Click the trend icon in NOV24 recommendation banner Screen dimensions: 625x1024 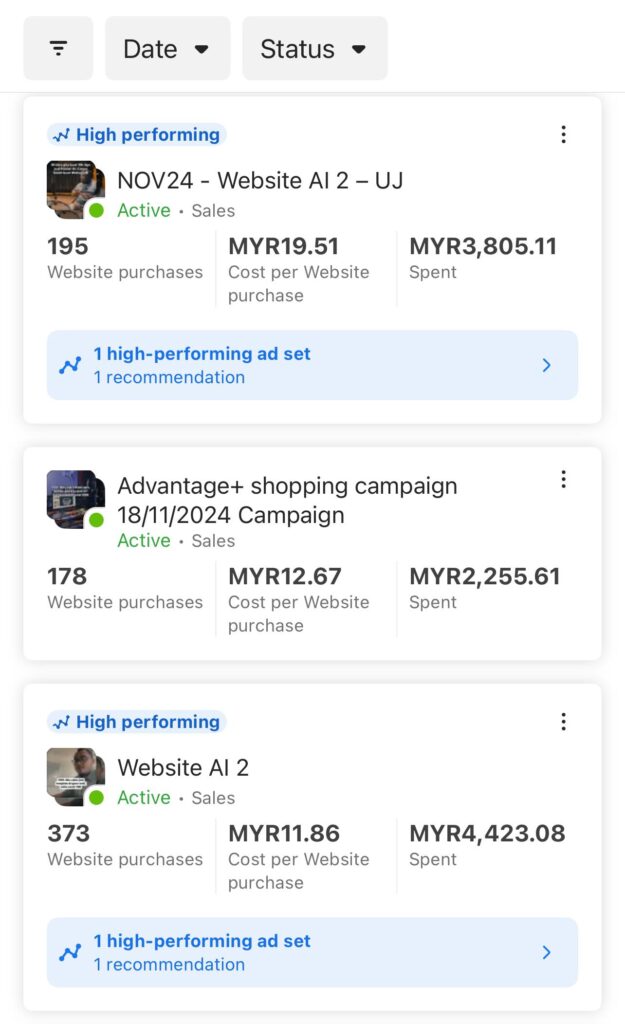(70, 365)
